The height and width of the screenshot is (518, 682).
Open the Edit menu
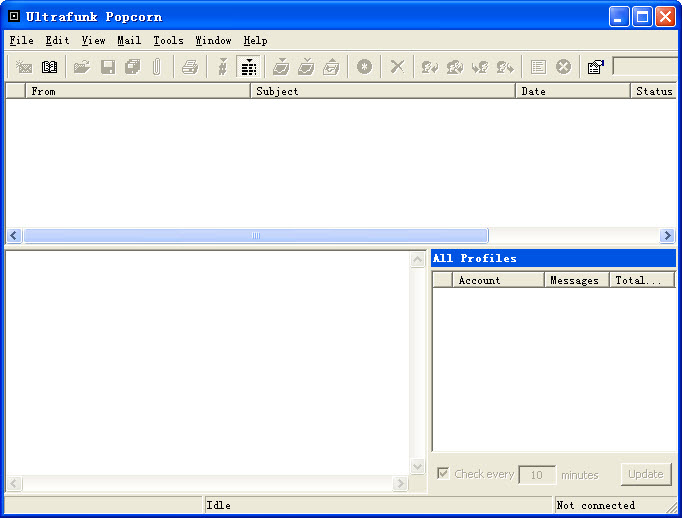tap(57, 40)
